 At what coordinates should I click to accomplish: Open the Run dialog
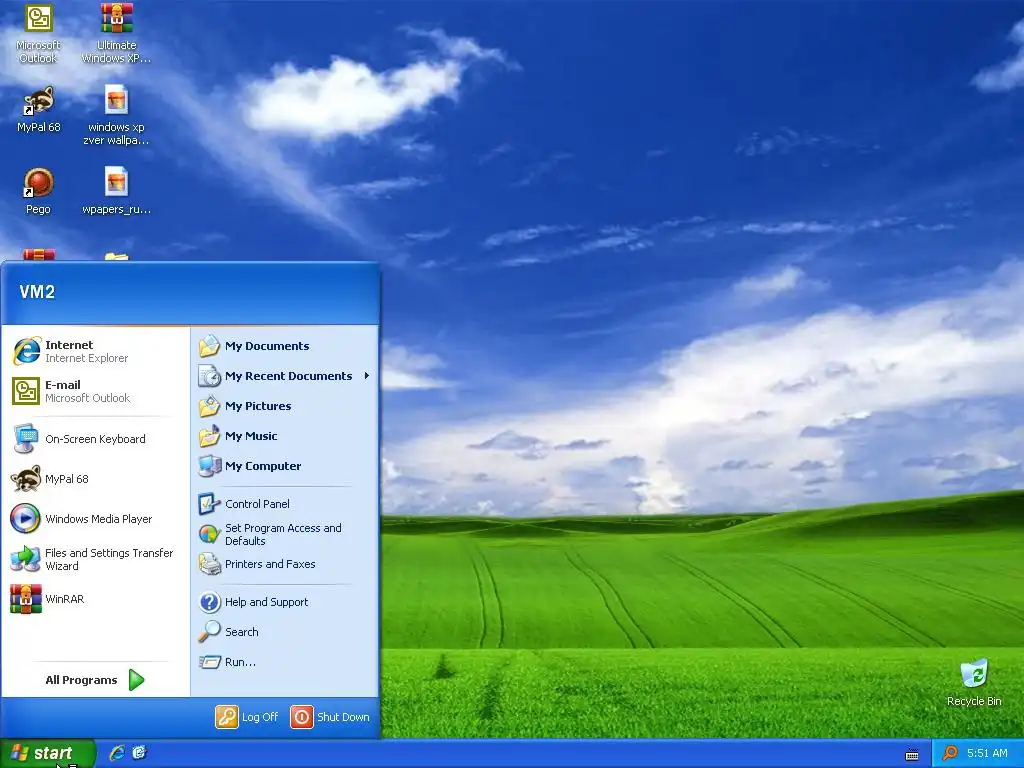(x=285, y=662)
